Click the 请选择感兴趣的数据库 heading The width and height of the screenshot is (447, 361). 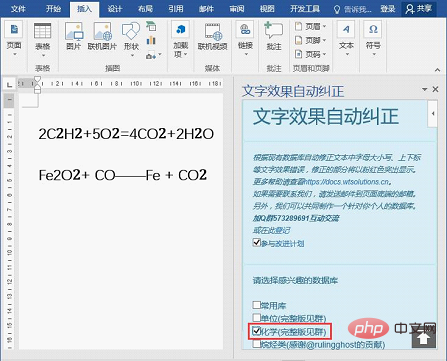(x=295, y=280)
